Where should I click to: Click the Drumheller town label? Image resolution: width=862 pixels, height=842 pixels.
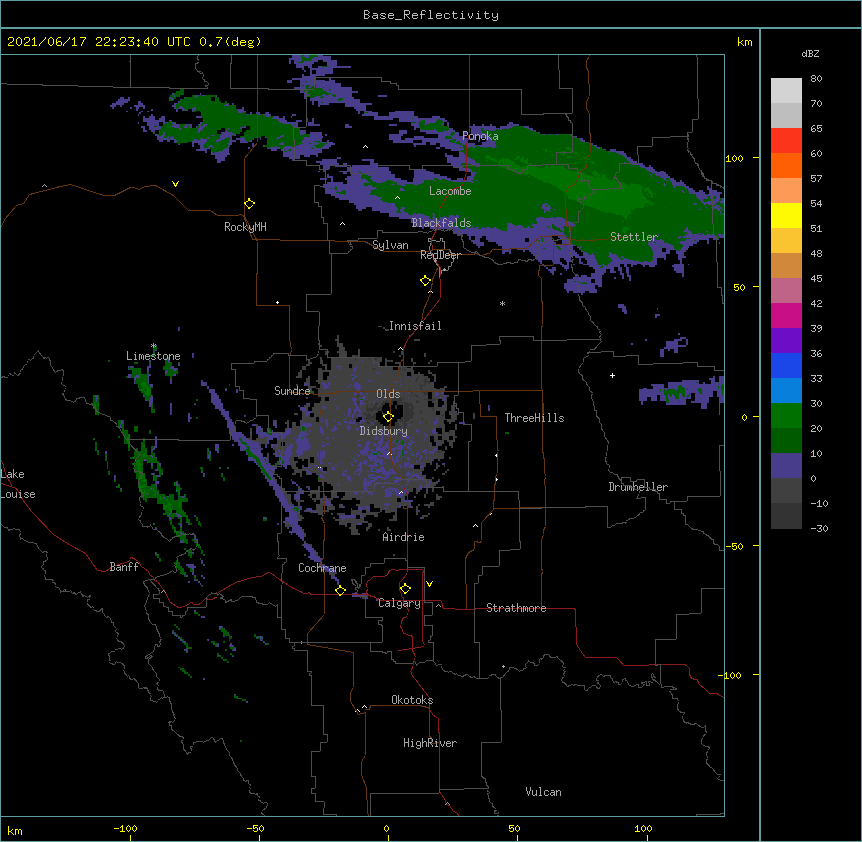click(x=638, y=487)
